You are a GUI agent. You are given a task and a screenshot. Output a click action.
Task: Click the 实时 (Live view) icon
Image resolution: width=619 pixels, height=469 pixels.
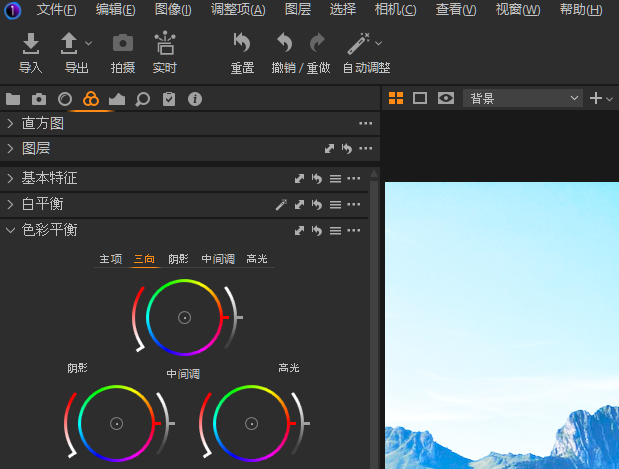point(165,43)
